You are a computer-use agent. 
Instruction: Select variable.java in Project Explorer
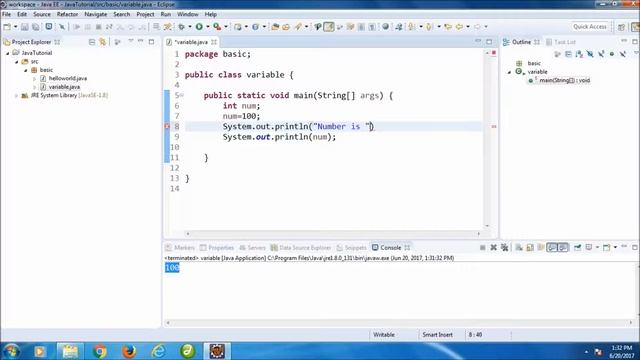tap(60, 87)
